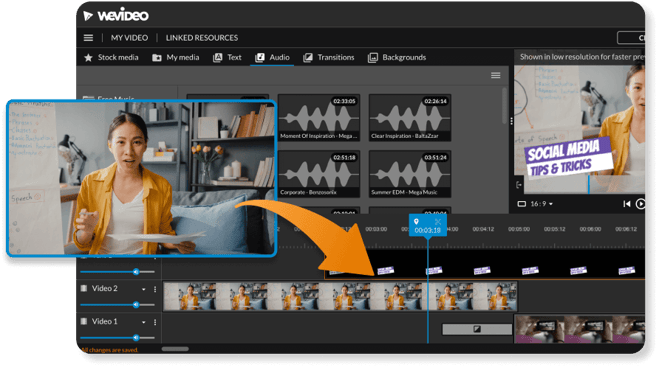Select the Clear Inspiration - BaltaZzar audio clip
This screenshot has height=367, width=659.
click(x=410, y=117)
